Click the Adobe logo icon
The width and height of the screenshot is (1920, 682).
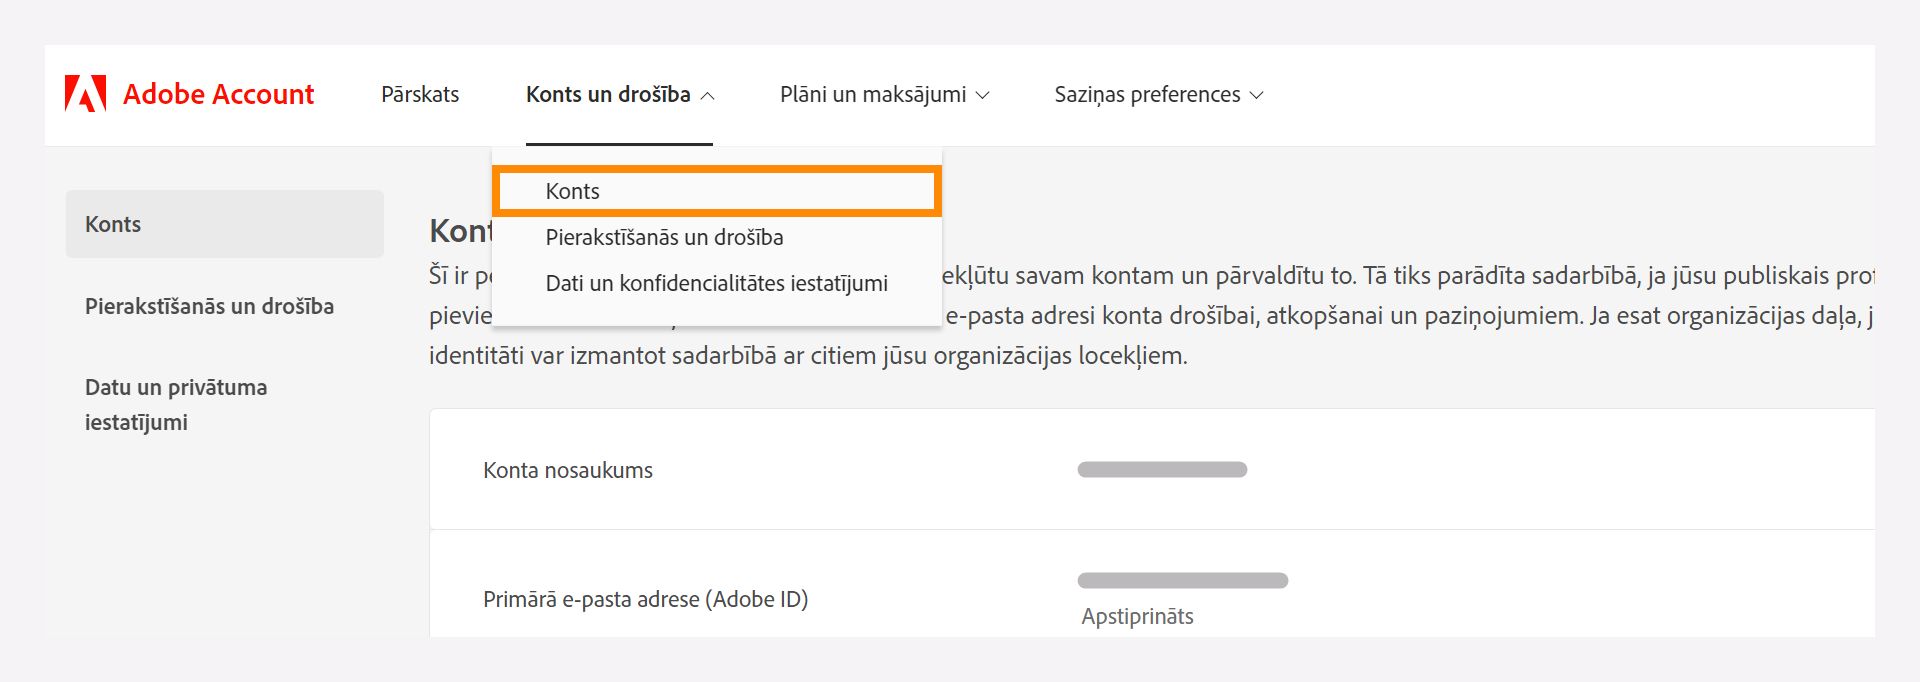pos(84,93)
